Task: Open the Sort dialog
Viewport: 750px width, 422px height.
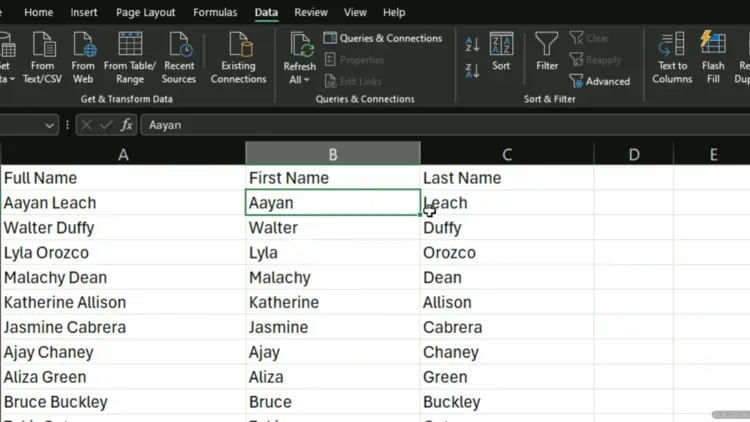Action: tap(501, 52)
